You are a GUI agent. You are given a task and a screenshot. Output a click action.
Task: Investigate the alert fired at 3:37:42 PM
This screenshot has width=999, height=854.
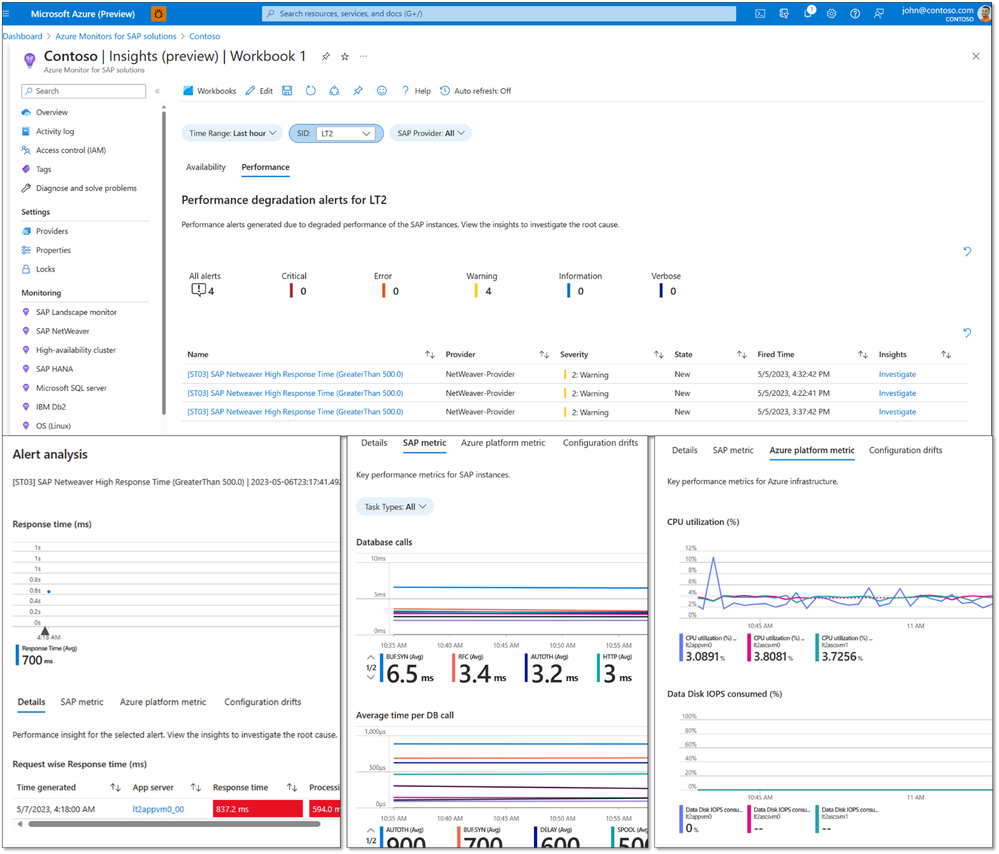(897, 412)
